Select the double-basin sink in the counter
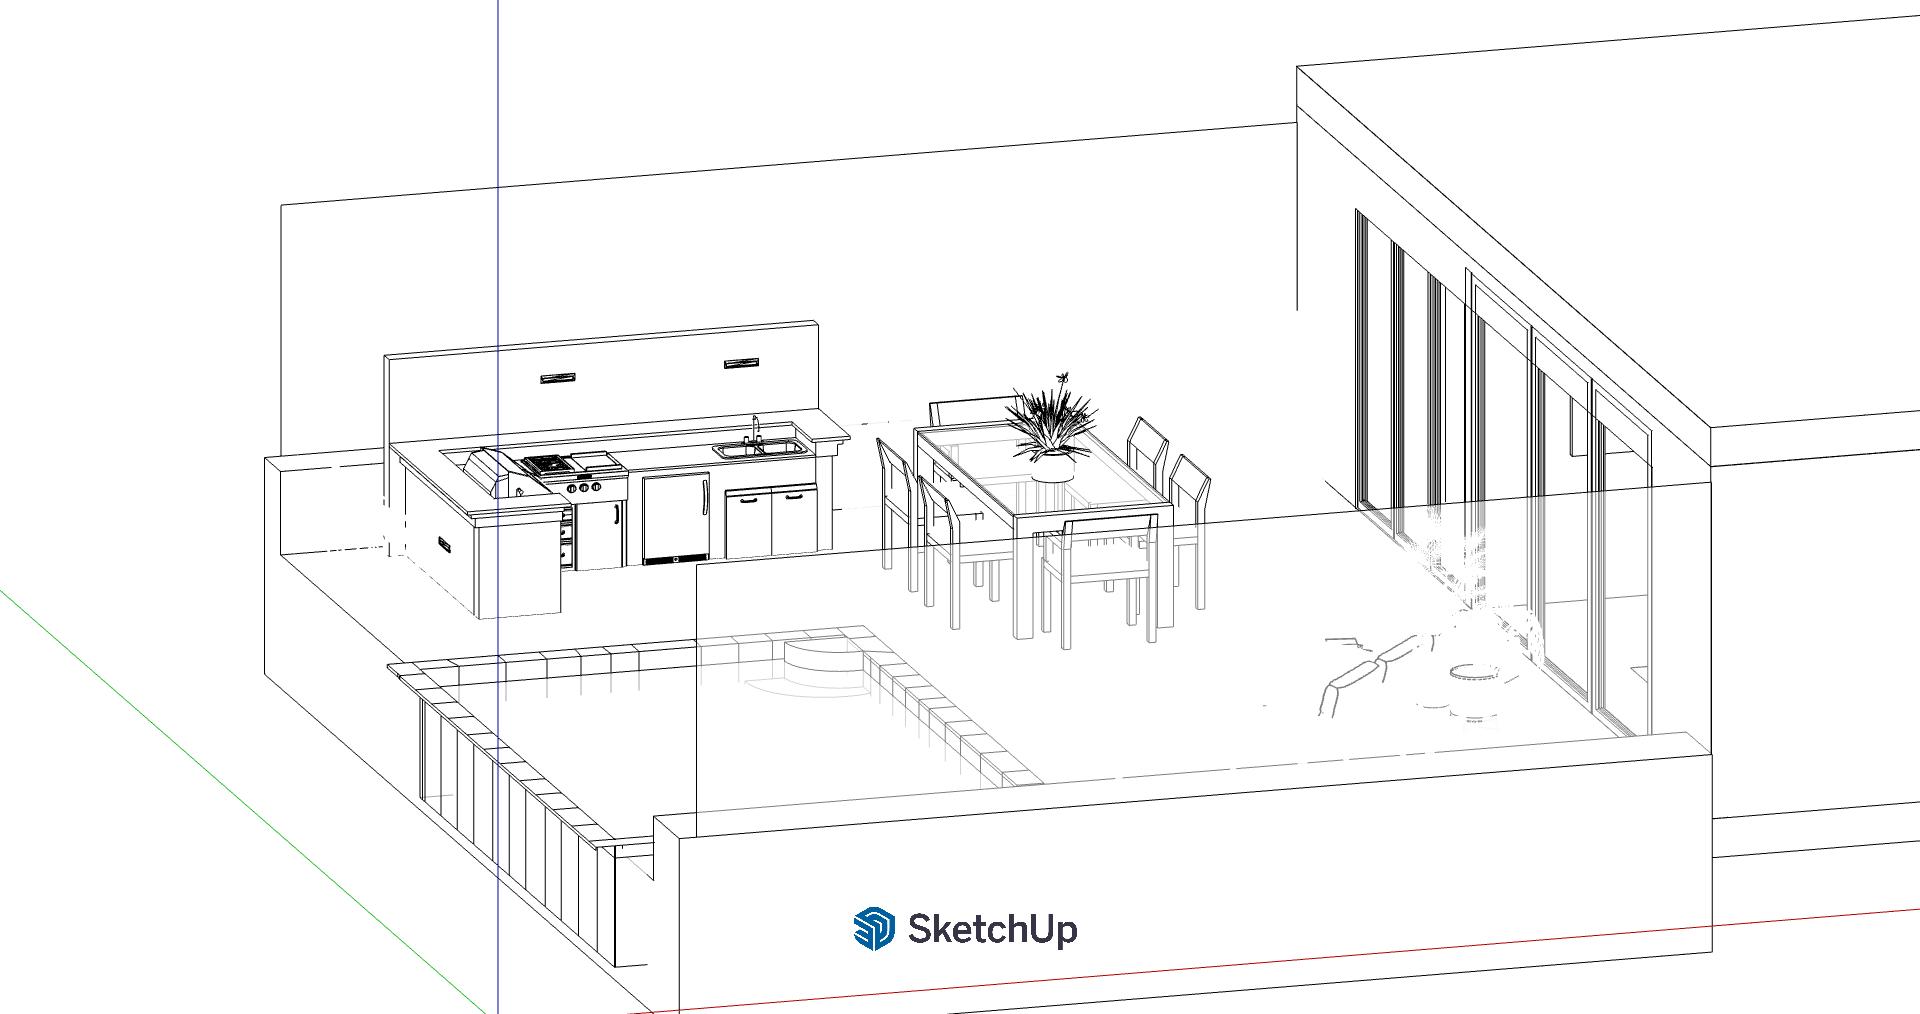This screenshot has width=1920, height=1014. pos(759,449)
